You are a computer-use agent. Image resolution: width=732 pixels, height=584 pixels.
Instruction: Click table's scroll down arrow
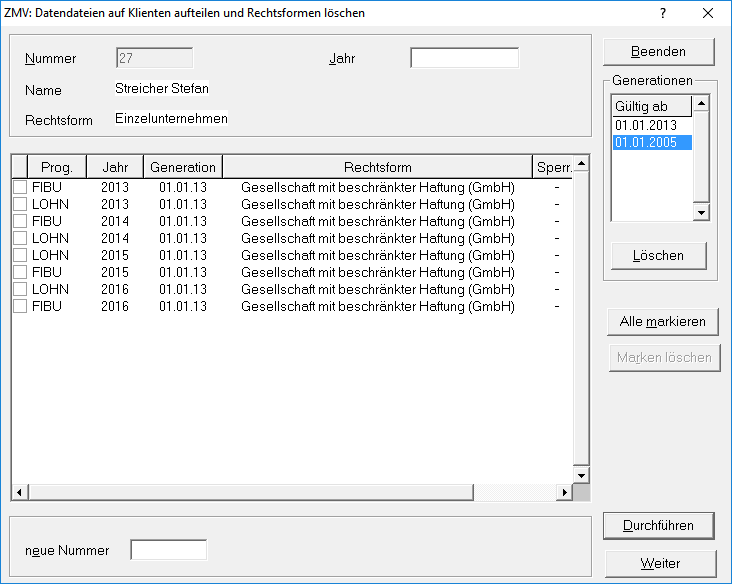pyautogui.click(x=582, y=475)
